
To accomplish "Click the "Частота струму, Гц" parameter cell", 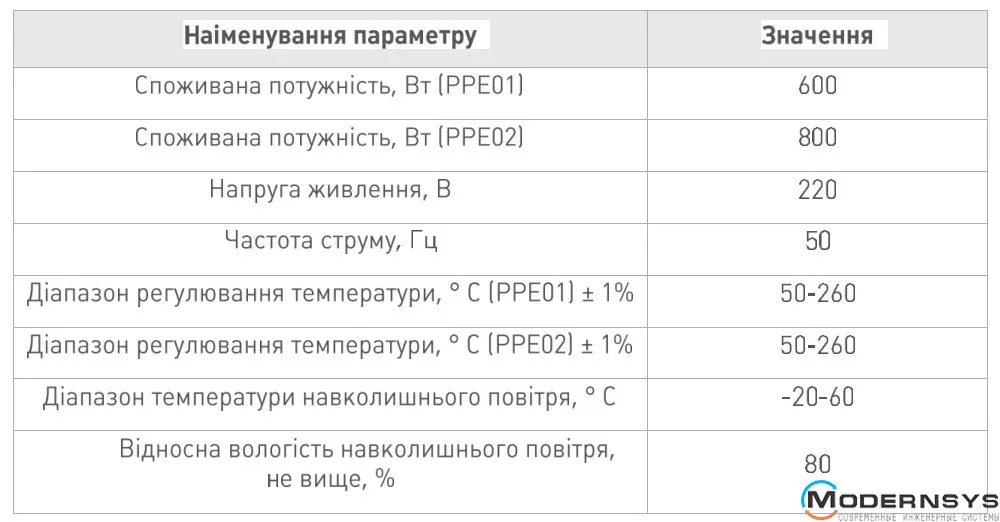I will (x=330, y=241).
